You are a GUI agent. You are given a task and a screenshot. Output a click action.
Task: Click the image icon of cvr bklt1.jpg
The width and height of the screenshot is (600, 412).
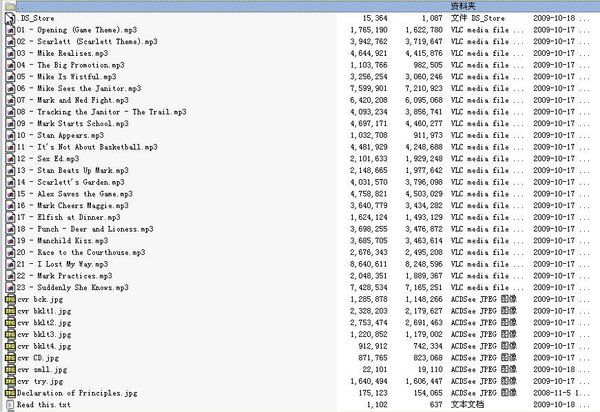coord(10,311)
